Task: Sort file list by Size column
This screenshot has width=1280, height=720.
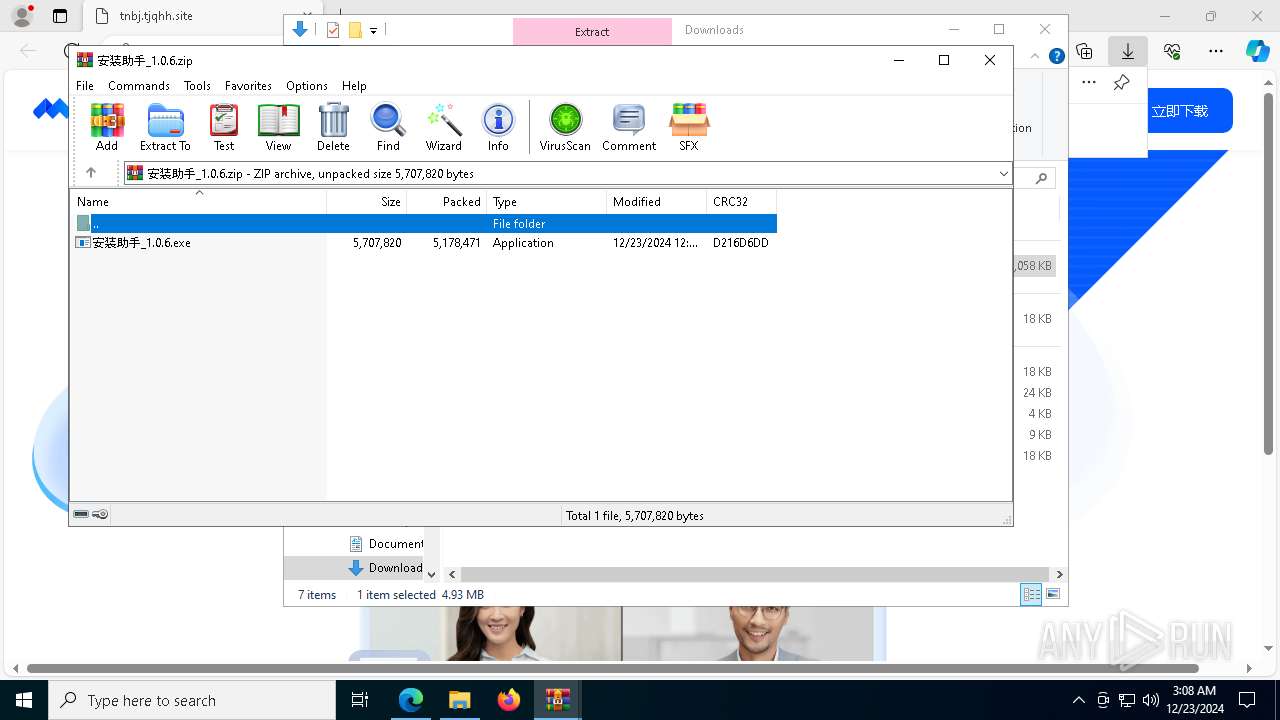Action: click(x=367, y=202)
